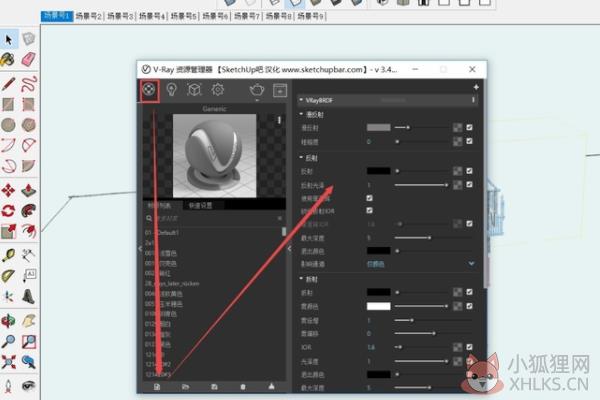Open VRayBRDF layer options menu
The image size is (600, 400).
click(x=473, y=100)
